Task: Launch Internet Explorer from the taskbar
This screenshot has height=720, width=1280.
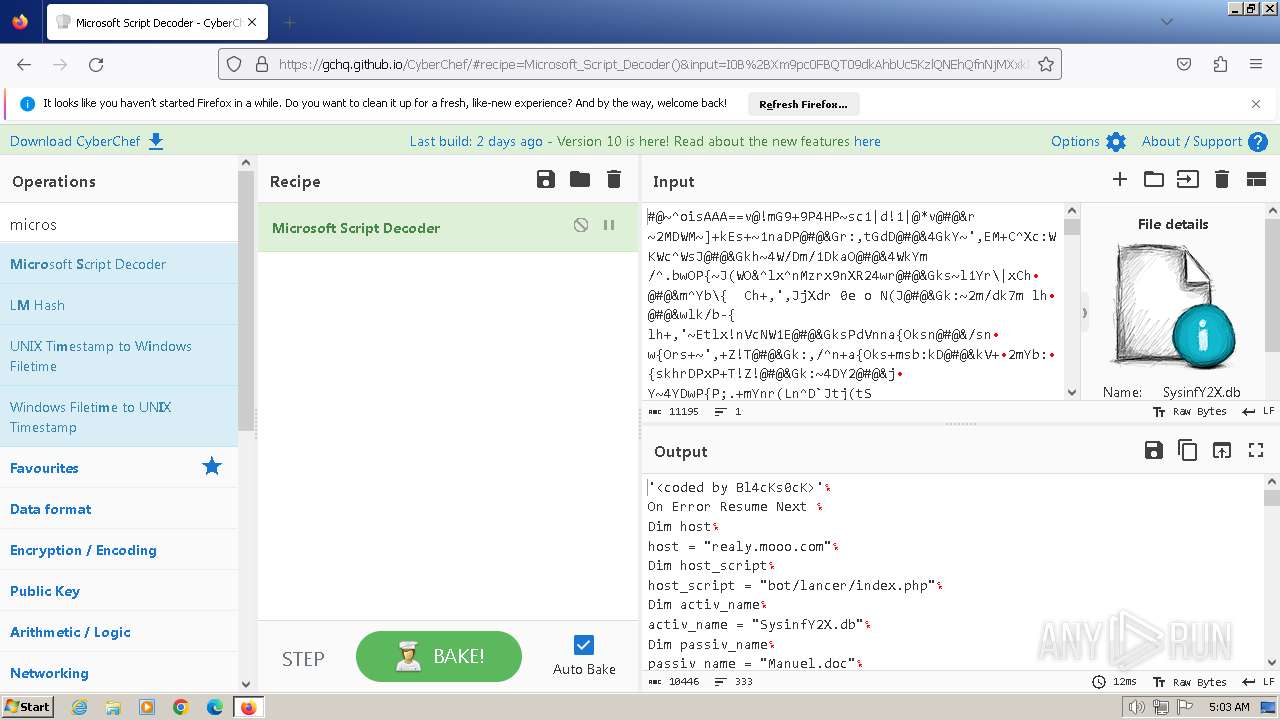Action: point(79,707)
